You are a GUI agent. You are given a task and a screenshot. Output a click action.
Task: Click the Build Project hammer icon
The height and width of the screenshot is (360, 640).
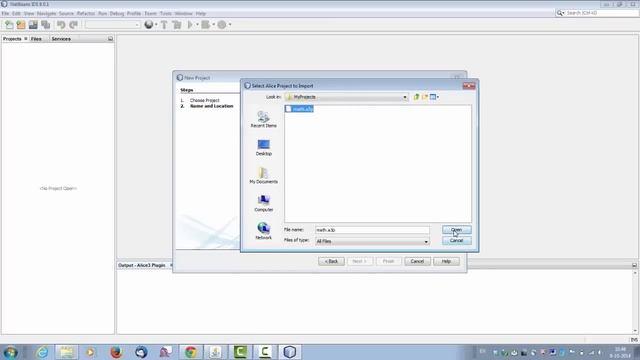[x=164, y=25]
